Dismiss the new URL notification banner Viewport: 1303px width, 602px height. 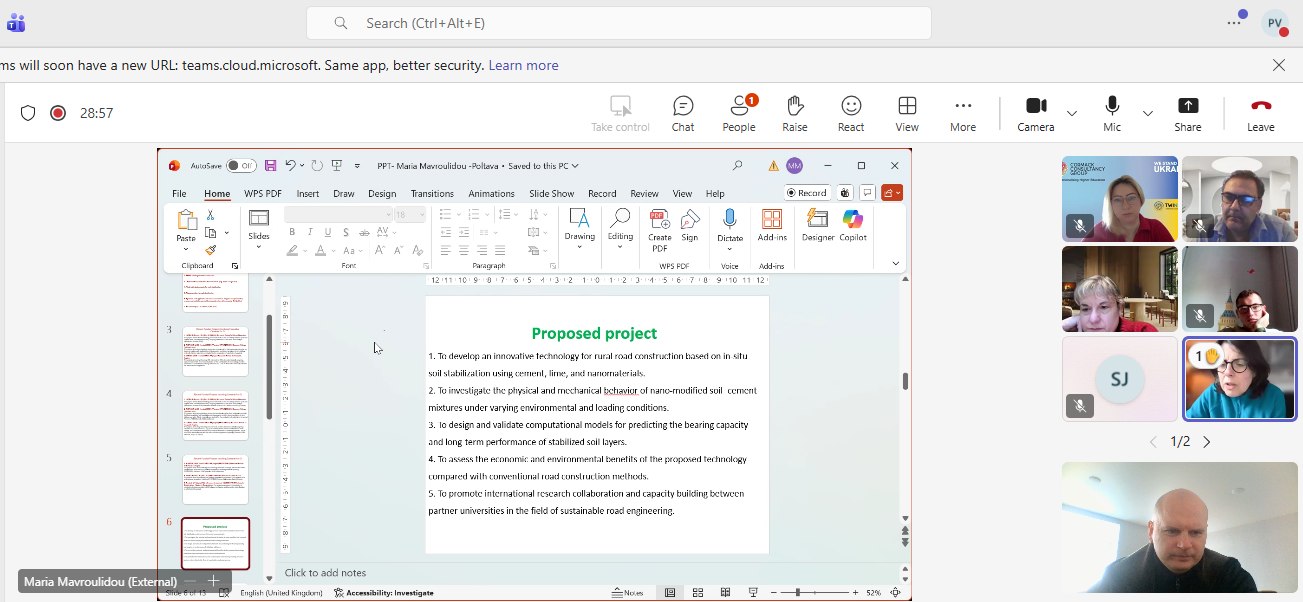click(1278, 65)
